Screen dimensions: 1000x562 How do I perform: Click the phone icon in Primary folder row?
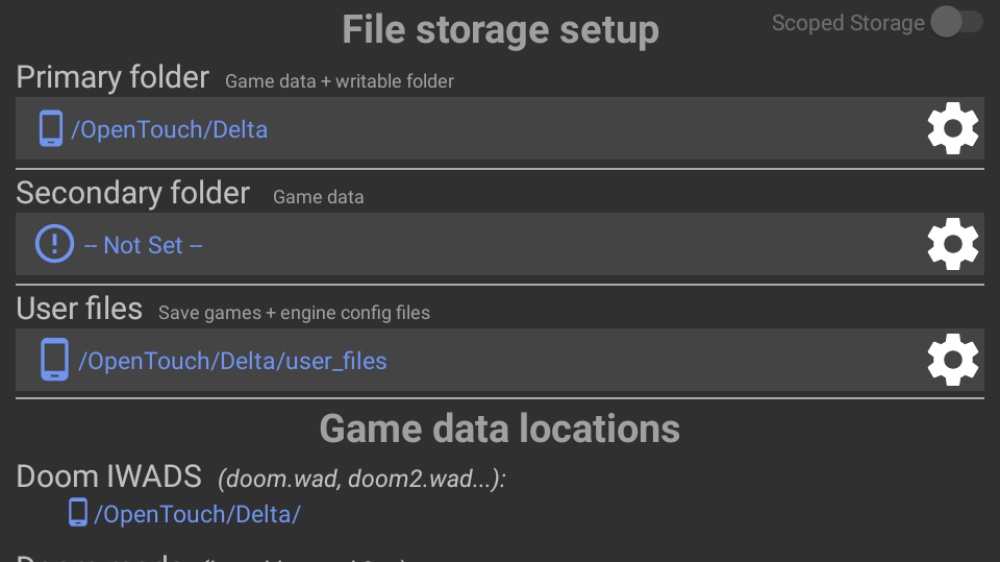click(x=51, y=128)
